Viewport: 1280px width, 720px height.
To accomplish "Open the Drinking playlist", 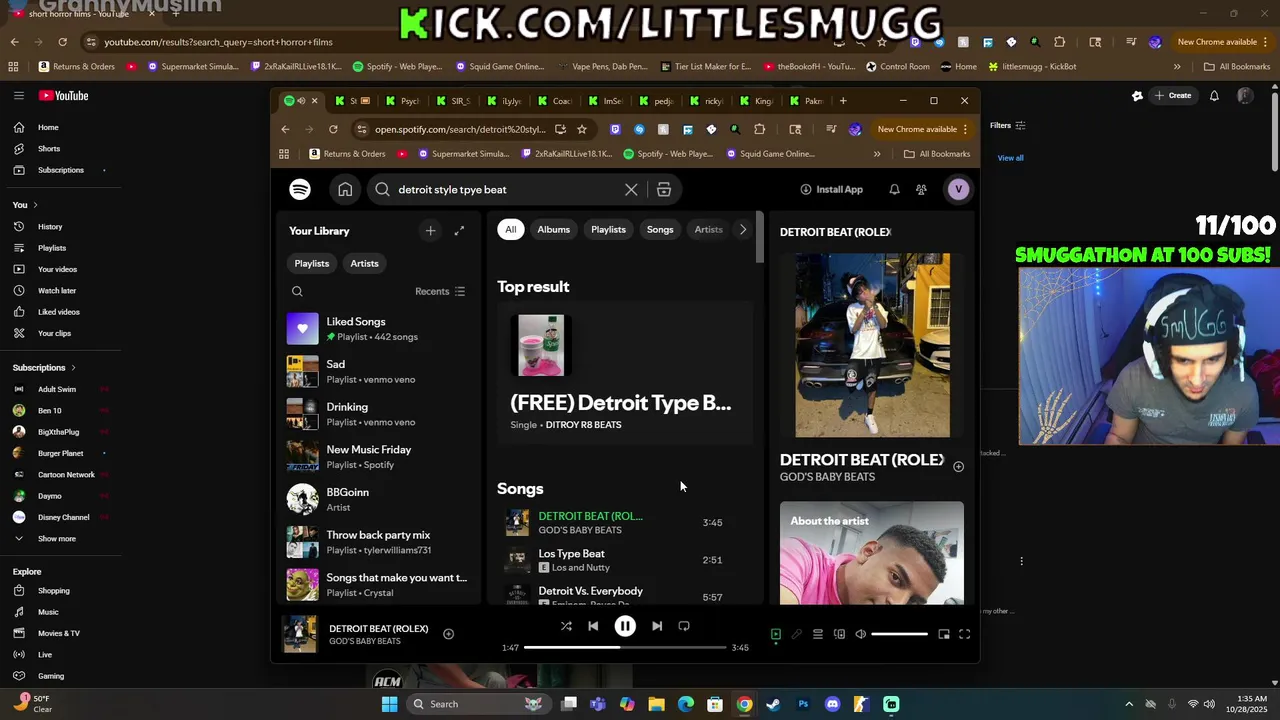I will 378,414.
